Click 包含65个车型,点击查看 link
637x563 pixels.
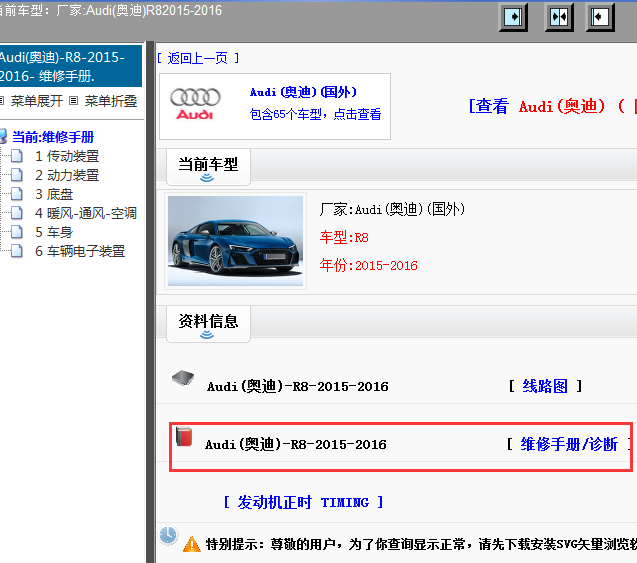(x=315, y=114)
